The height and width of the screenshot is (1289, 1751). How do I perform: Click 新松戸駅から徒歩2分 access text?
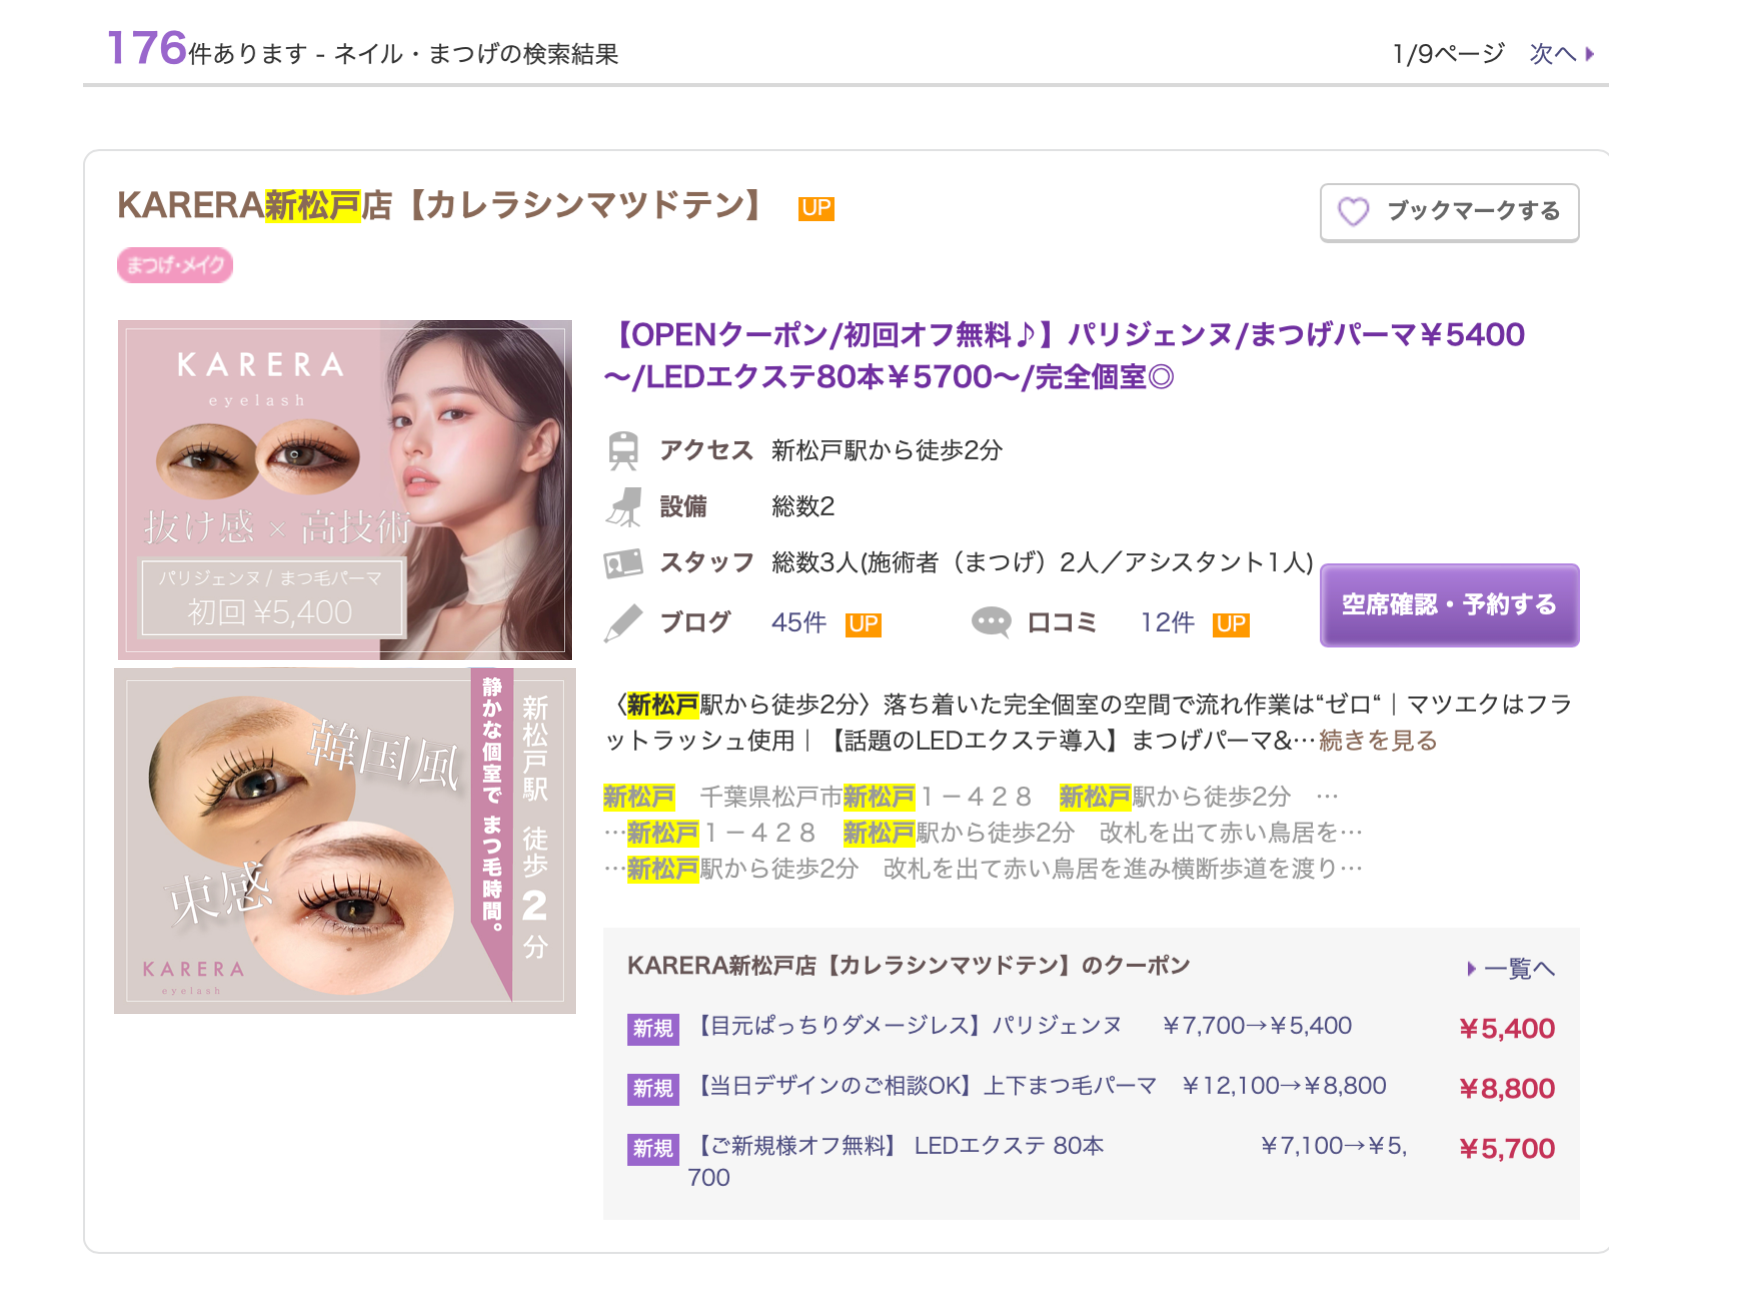click(887, 450)
